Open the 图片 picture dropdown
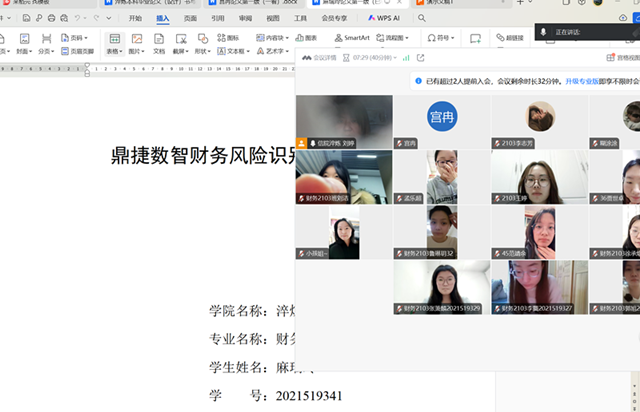Image resolution: width=640 pixels, height=412 pixels. click(137, 44)
